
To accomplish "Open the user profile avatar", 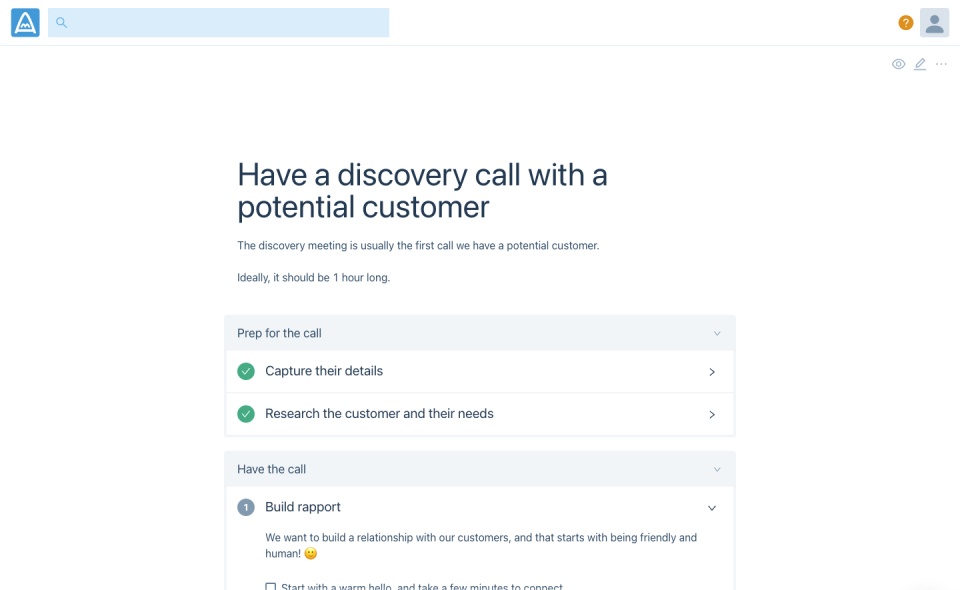I will pos(934,23).
